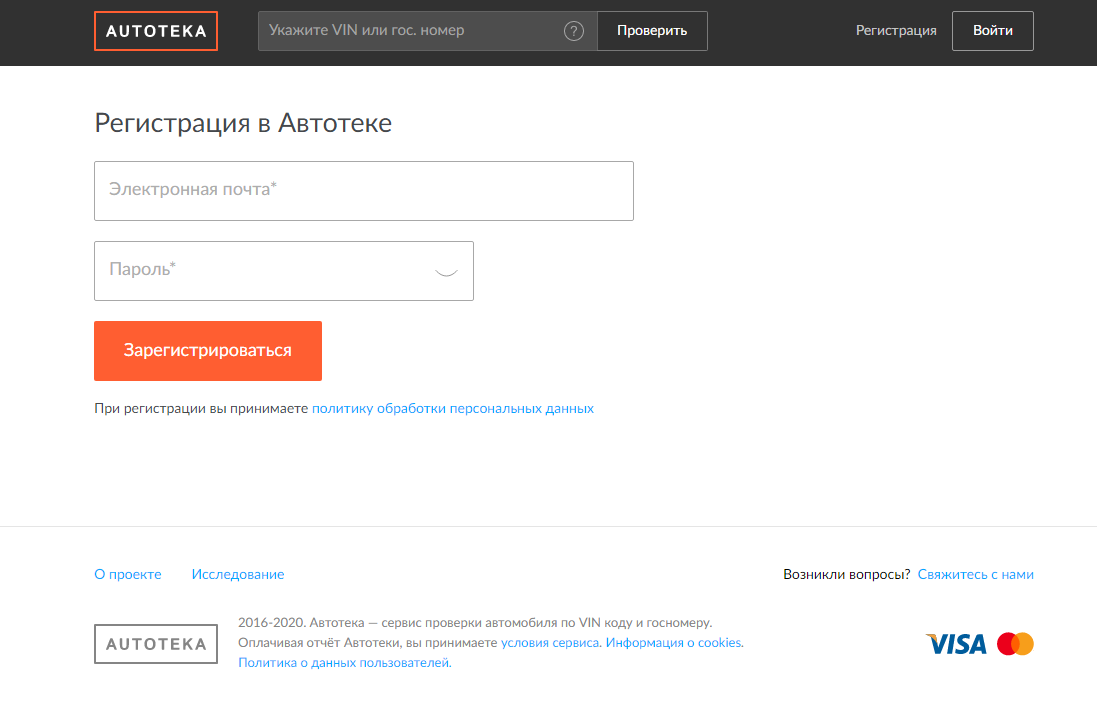Open the О проекте footer link
The image size is (1097, 707).
tap(128, 574)
